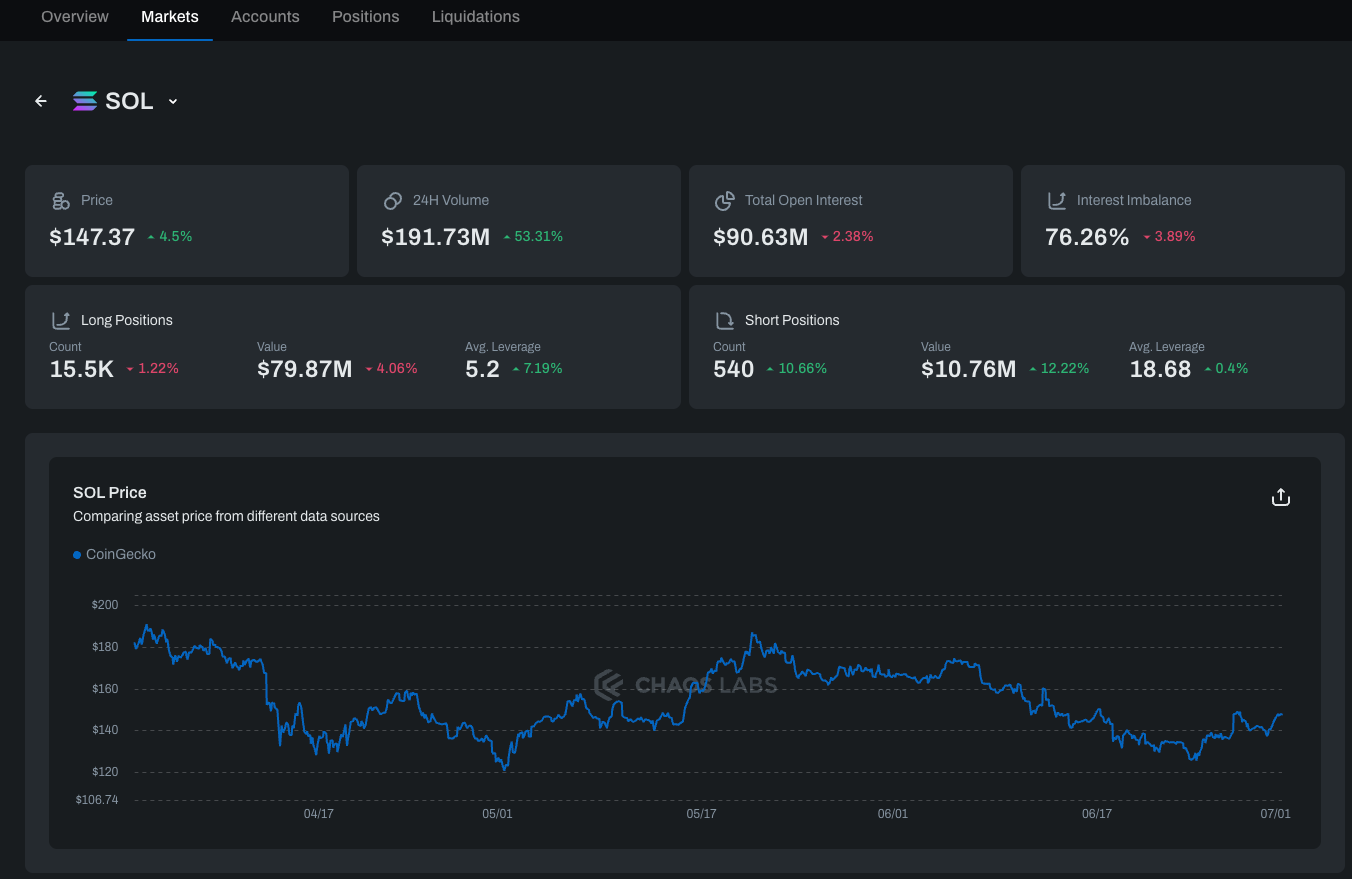Viewport: 1352px width, 879px height.
Task: Click the $140 y-axis label
Action: click(x=105, y=730)
